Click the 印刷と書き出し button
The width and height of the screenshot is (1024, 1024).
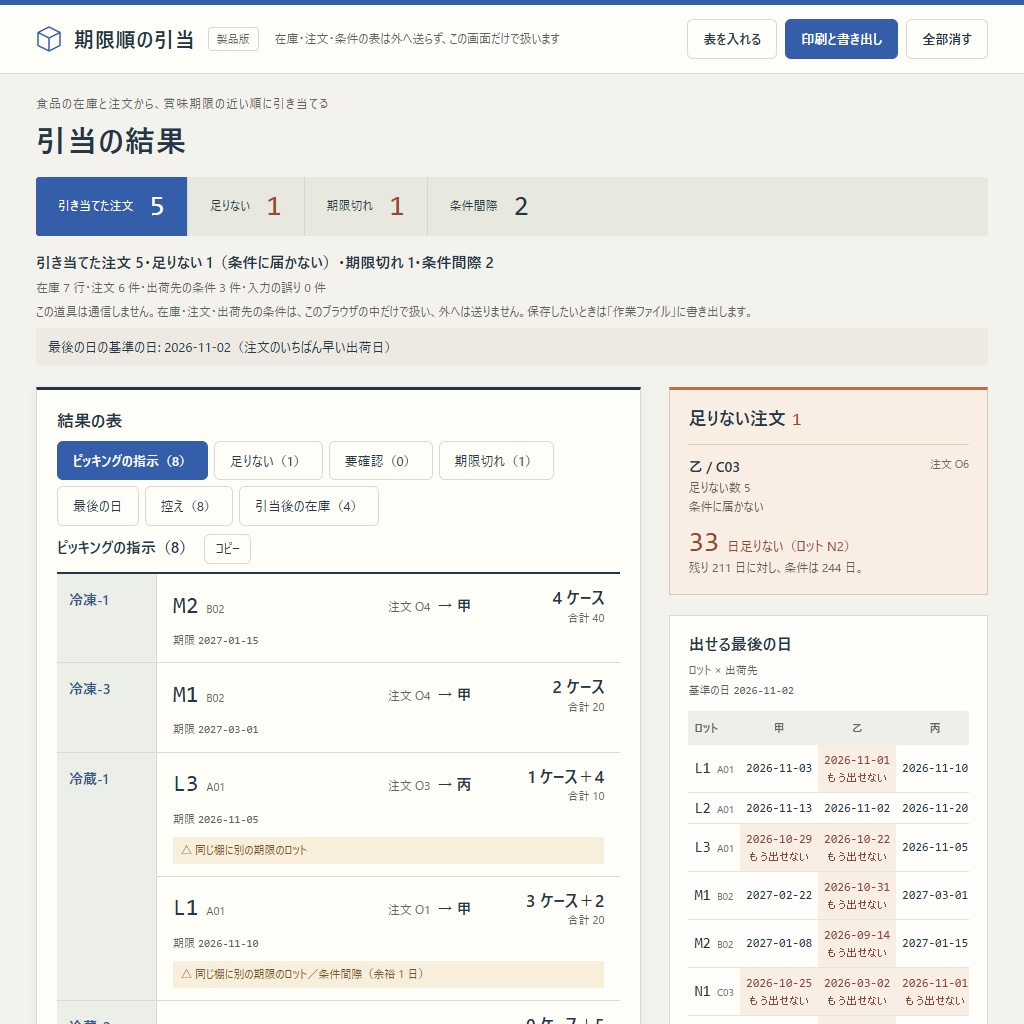click(x=841, y=39)
